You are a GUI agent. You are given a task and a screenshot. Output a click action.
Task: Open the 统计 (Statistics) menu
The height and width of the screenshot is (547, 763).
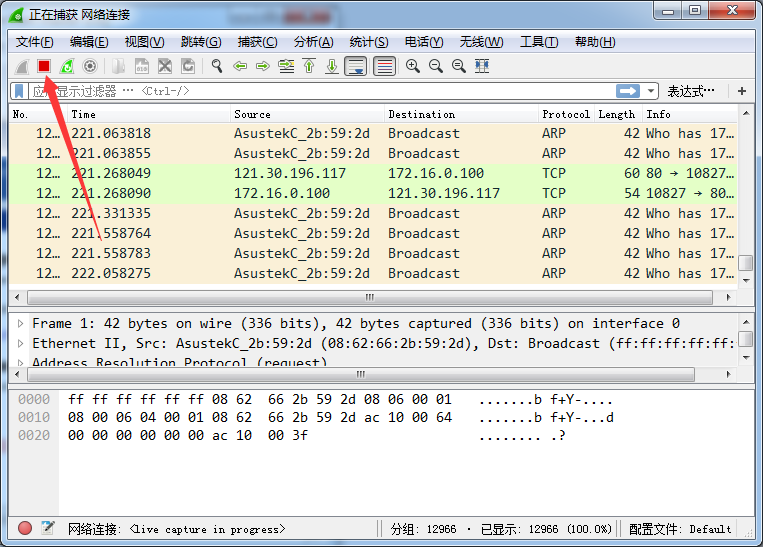[369, 42]
